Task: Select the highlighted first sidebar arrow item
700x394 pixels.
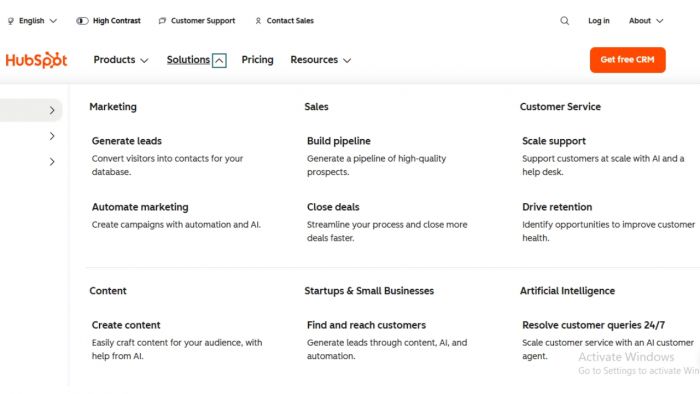Action: [31, 110]
